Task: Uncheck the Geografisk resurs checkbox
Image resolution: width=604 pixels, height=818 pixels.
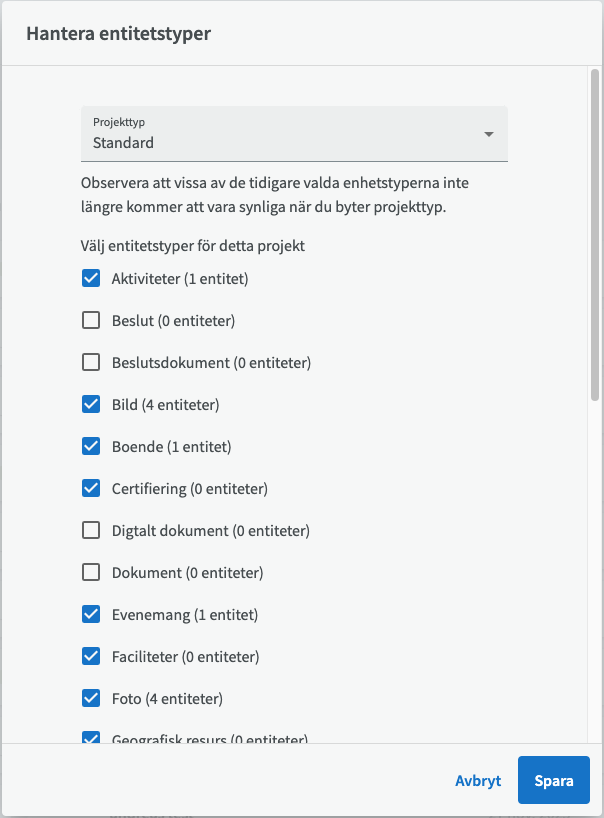Action: pos(91,738)
